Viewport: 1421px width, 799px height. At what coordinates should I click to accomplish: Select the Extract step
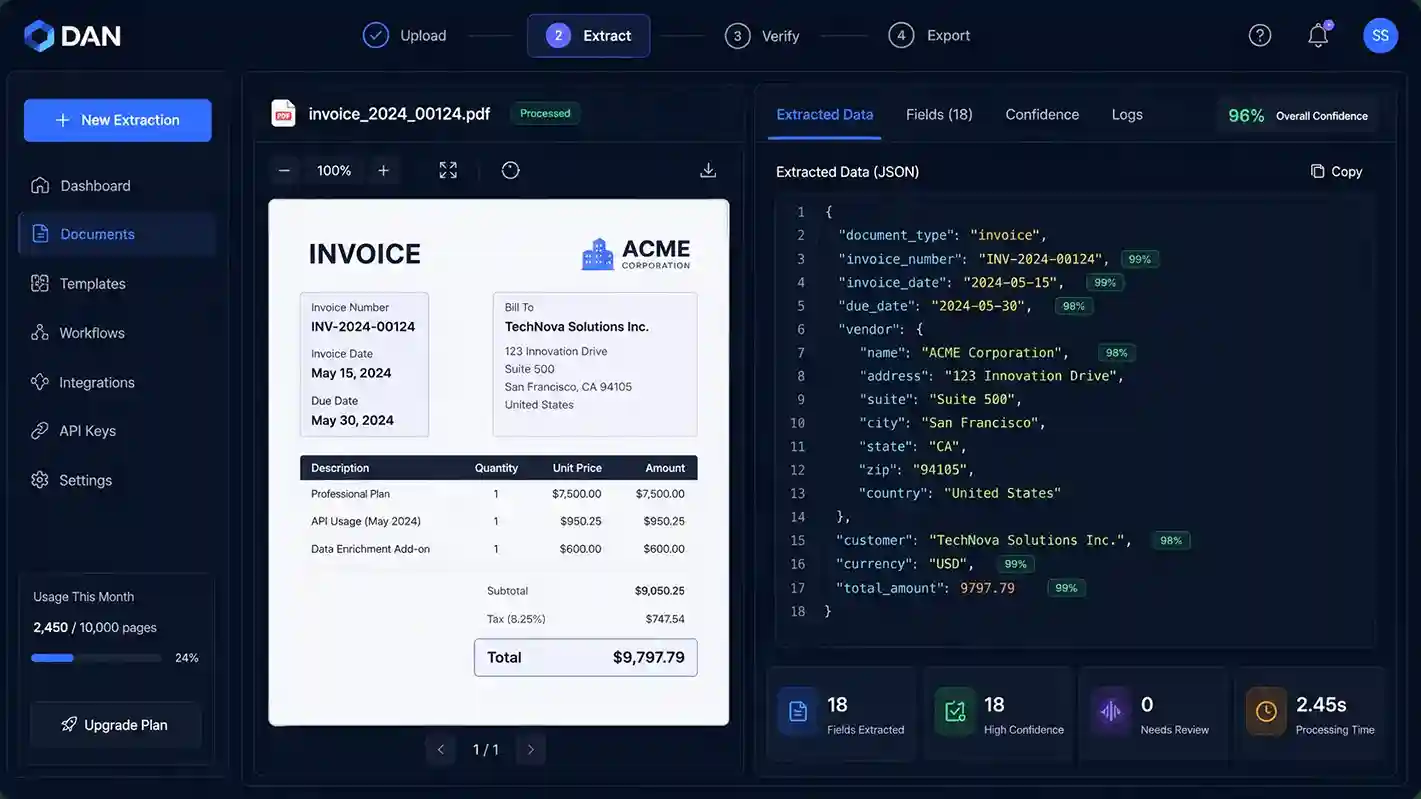pos(589,36)
